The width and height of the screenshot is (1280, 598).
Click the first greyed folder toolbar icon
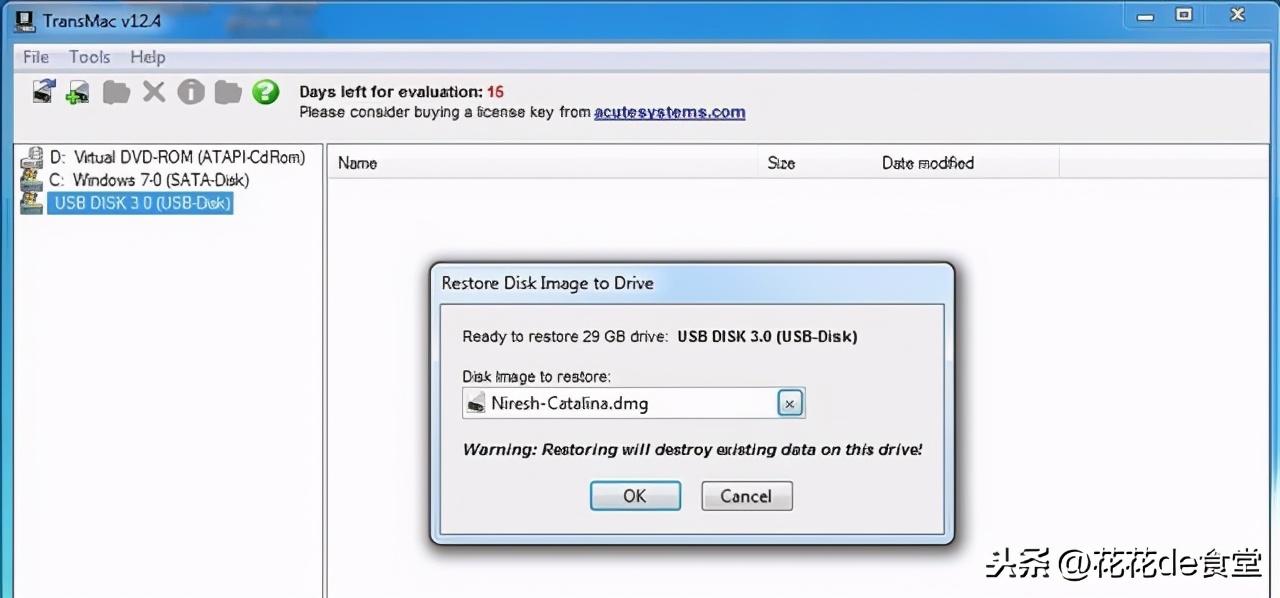117,92
